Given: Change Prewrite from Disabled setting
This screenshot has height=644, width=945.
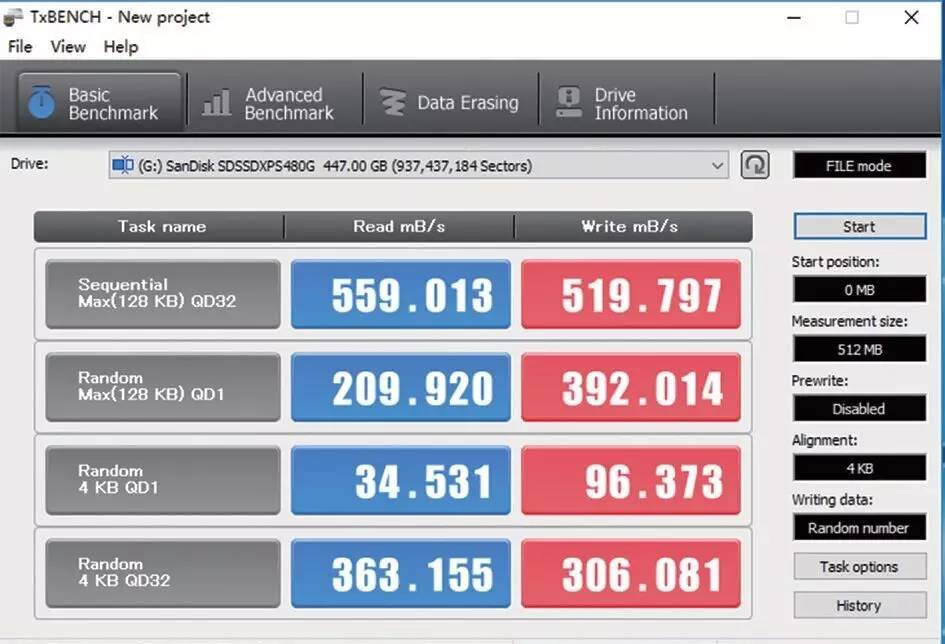Looking at the screenshot, I should pyautogui.click(x=858, y=408).
